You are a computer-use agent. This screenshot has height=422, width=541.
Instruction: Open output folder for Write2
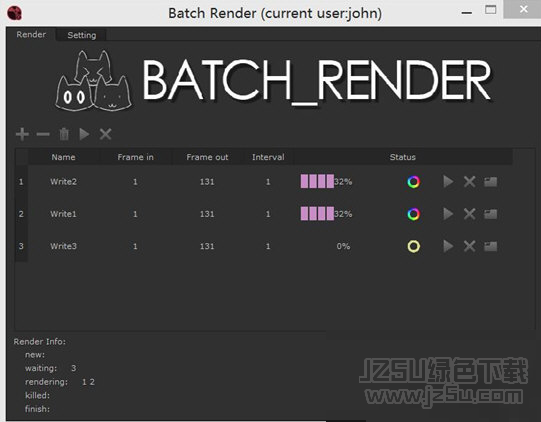point(490,181)
